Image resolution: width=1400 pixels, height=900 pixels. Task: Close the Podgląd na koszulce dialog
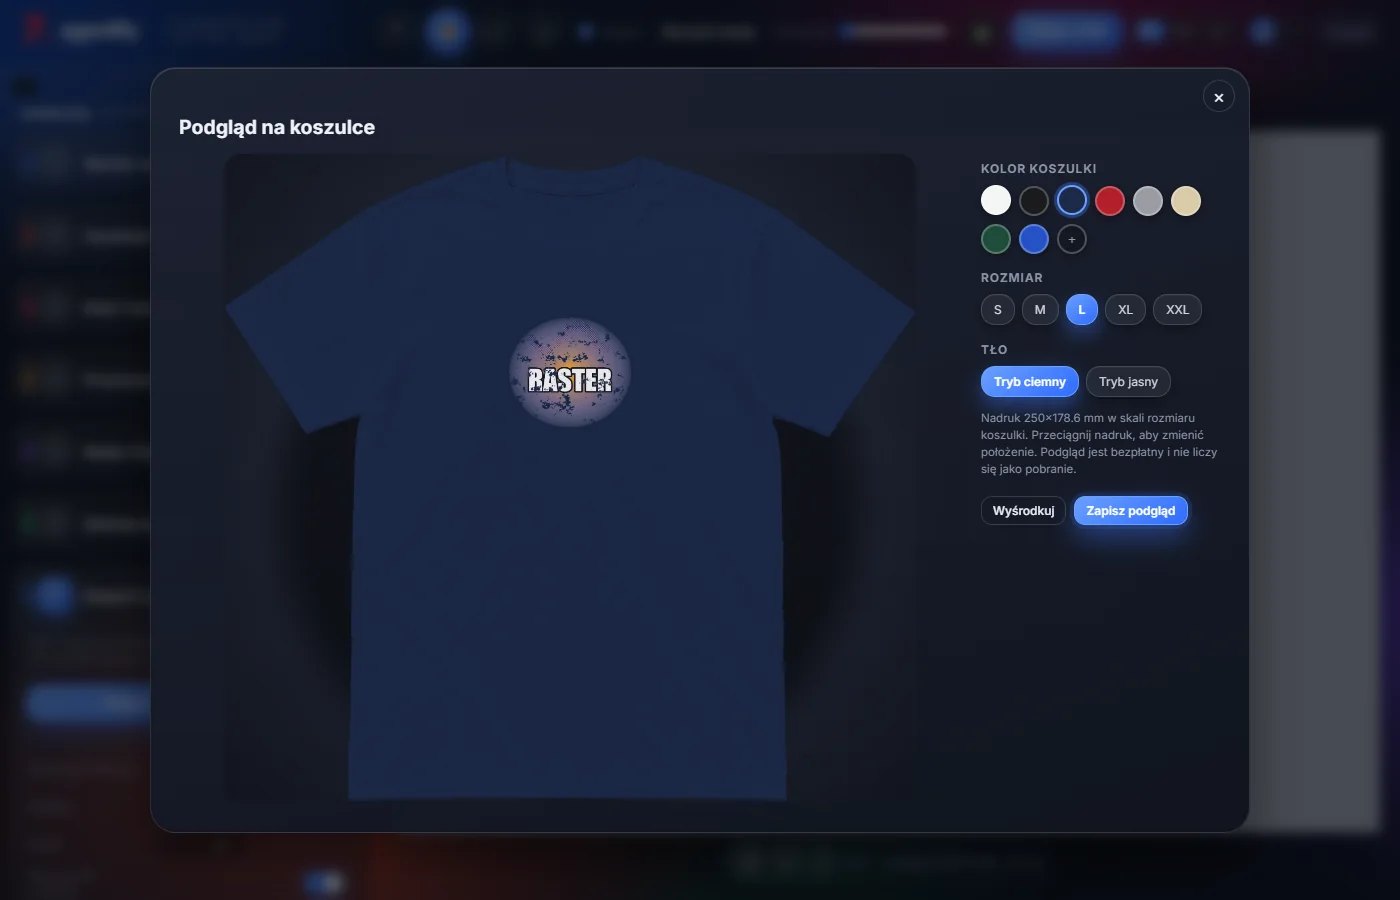click(1218, 97)
